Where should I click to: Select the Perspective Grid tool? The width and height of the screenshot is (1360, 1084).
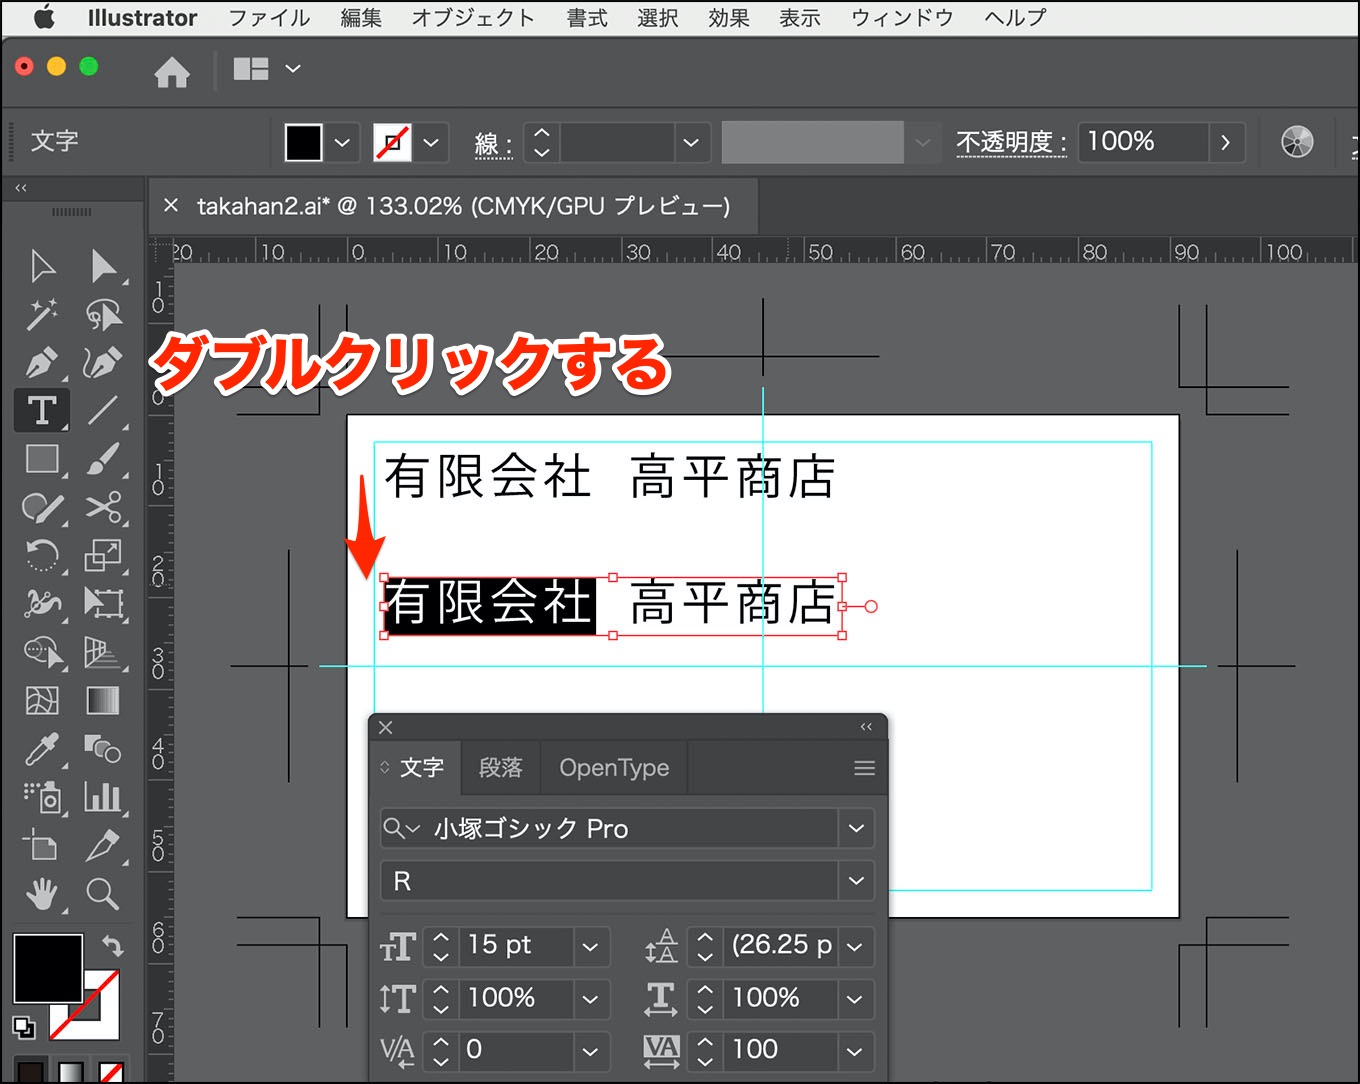103,652
